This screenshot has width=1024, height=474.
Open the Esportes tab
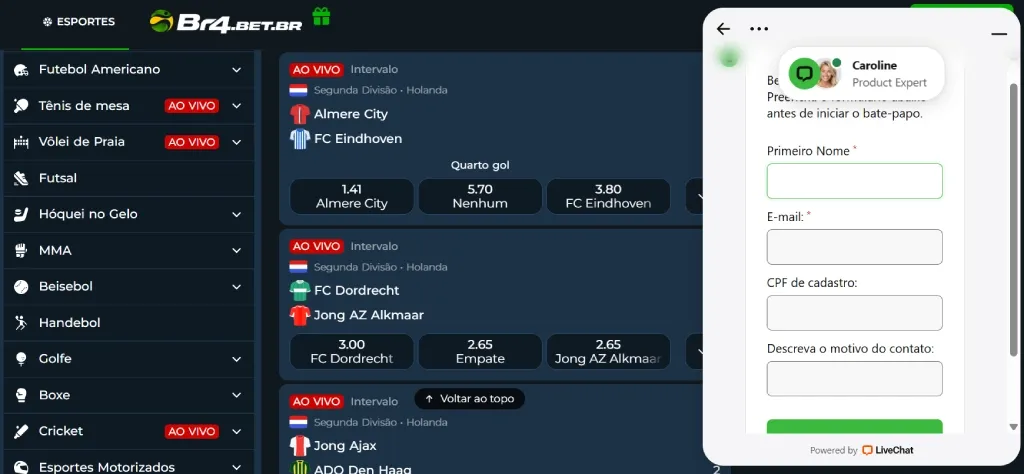click(x=78, y=22)
